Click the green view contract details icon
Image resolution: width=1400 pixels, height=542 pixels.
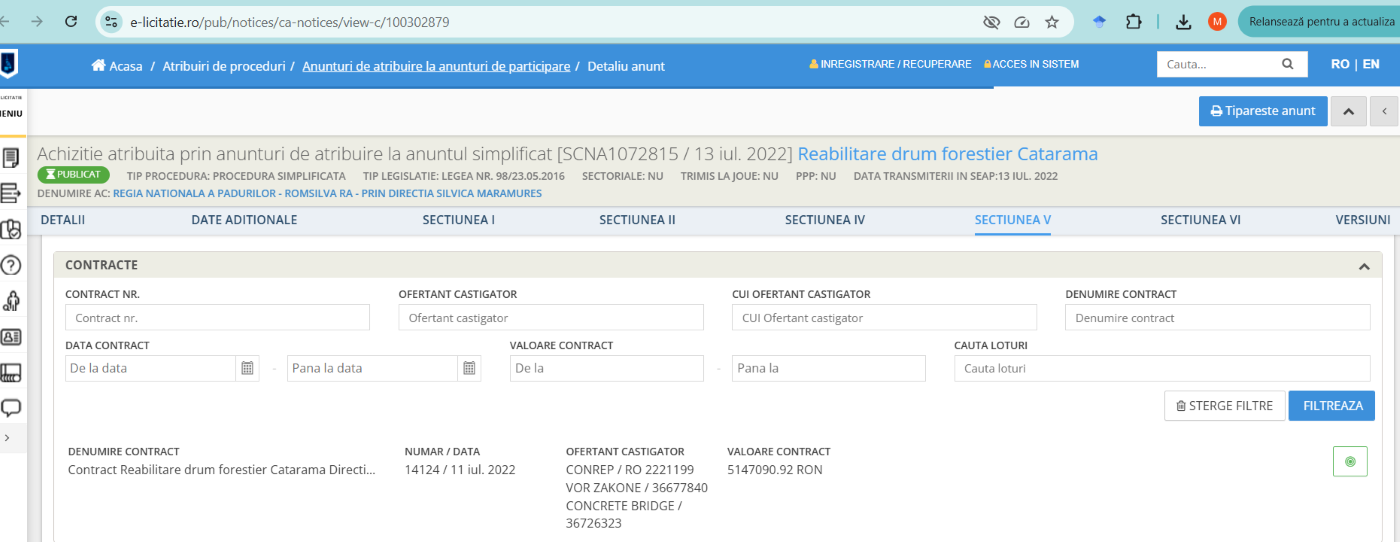(1350, 461)
